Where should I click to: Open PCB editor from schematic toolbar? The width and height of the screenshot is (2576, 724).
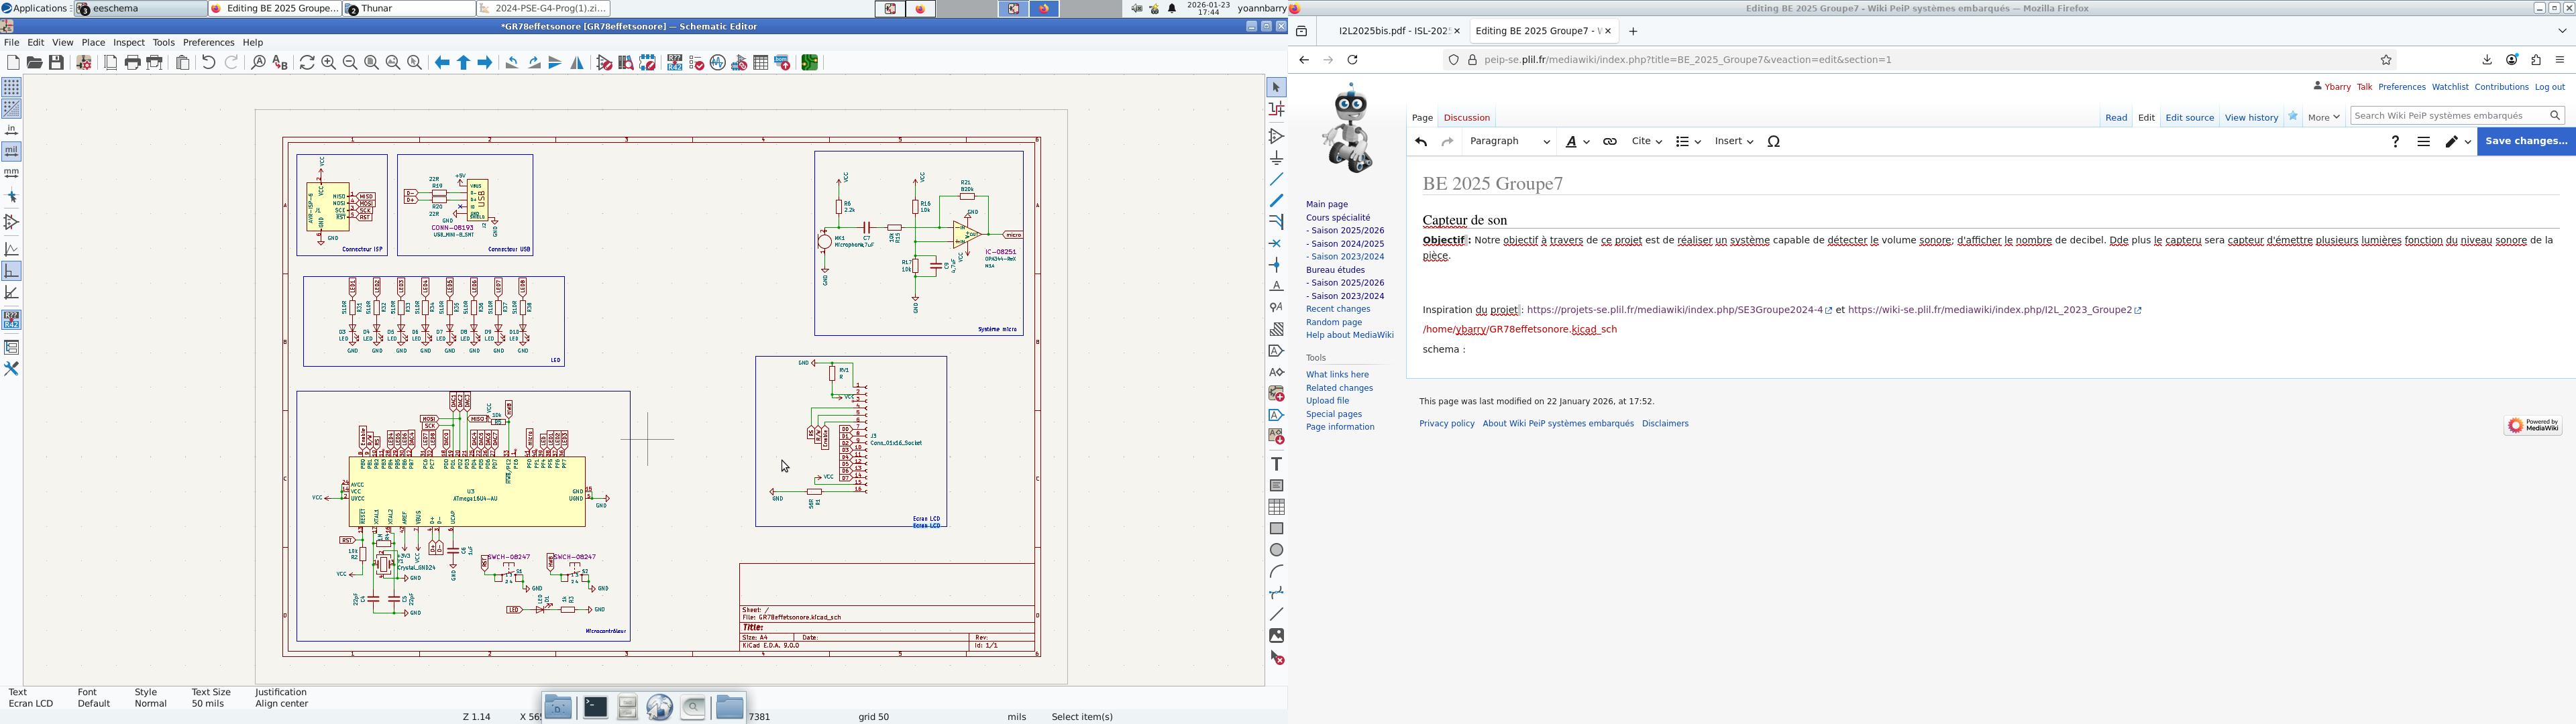tap(810, 63)
